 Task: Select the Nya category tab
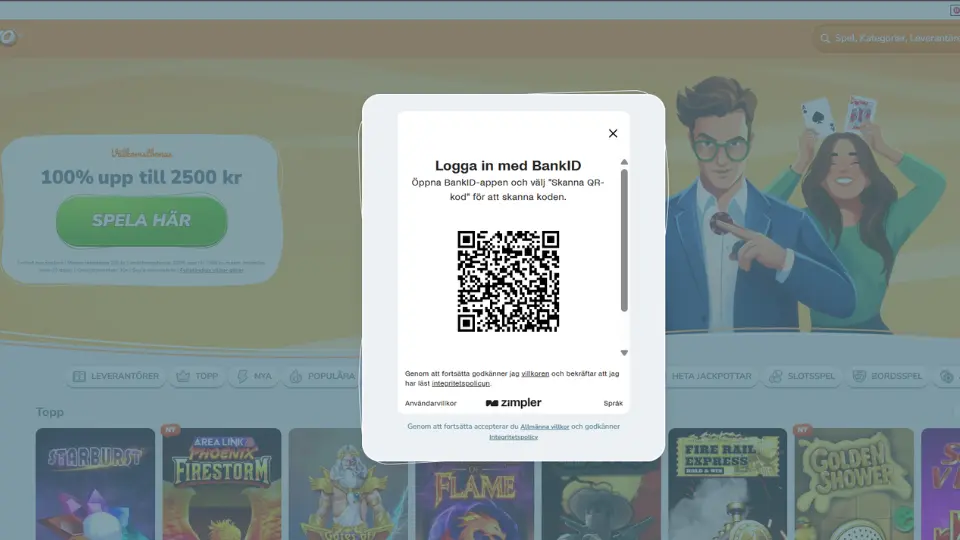click(x=255, y=376)
